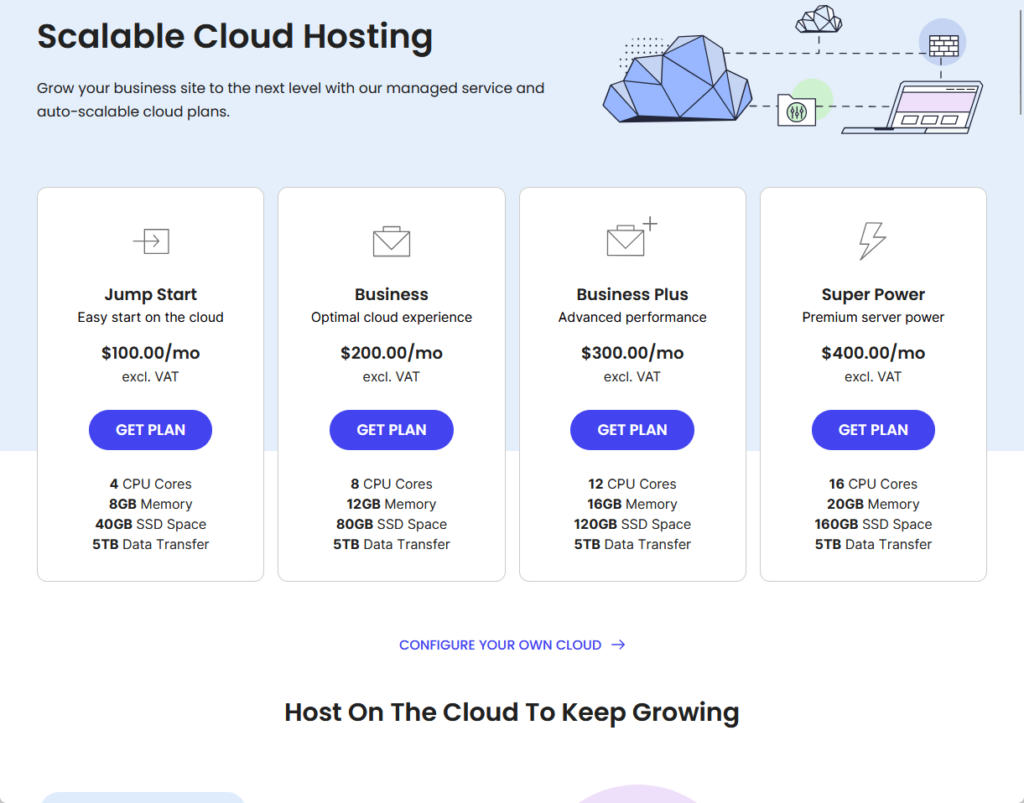Image resolution: width=1024 pixels, height=803 pixels.
Task: Click the laptop illustration in header
Action: point(912,108)
